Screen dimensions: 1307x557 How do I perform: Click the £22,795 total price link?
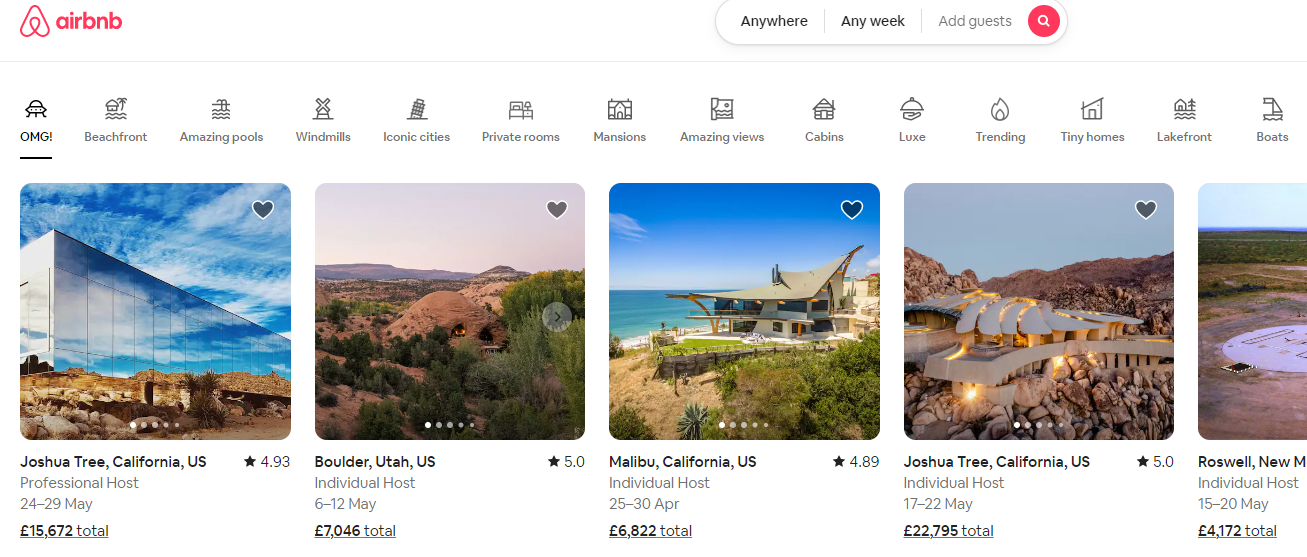pos(948,531)
